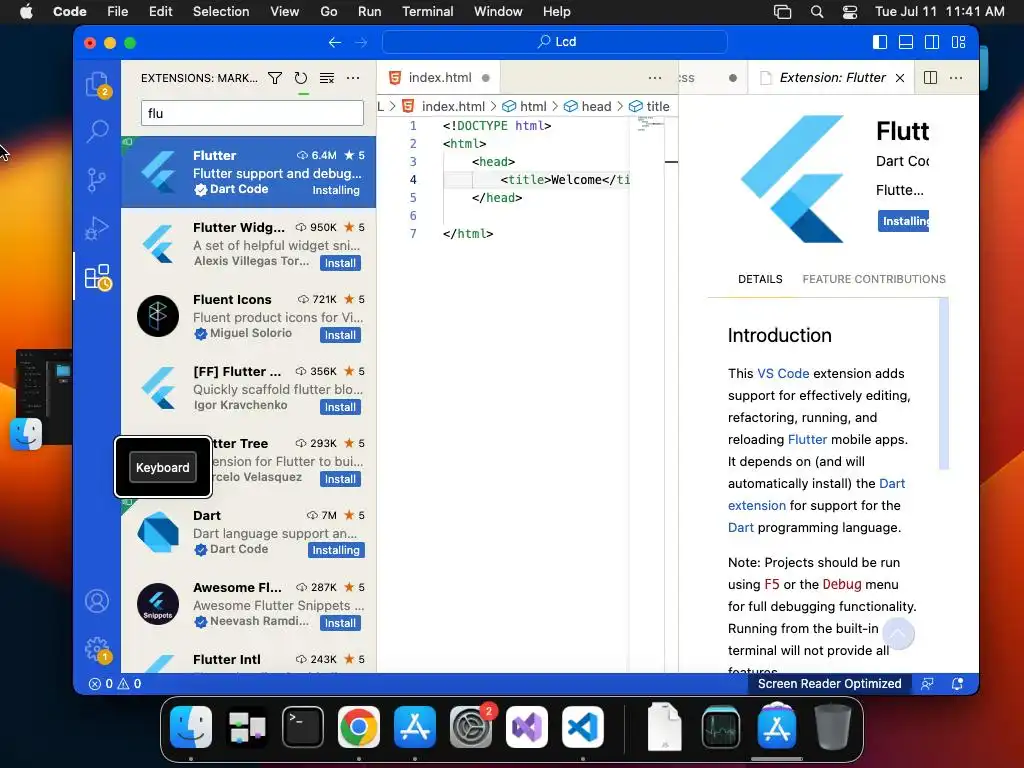
Task: Toggle the bottom panel layout button
Action: (906, 42)
